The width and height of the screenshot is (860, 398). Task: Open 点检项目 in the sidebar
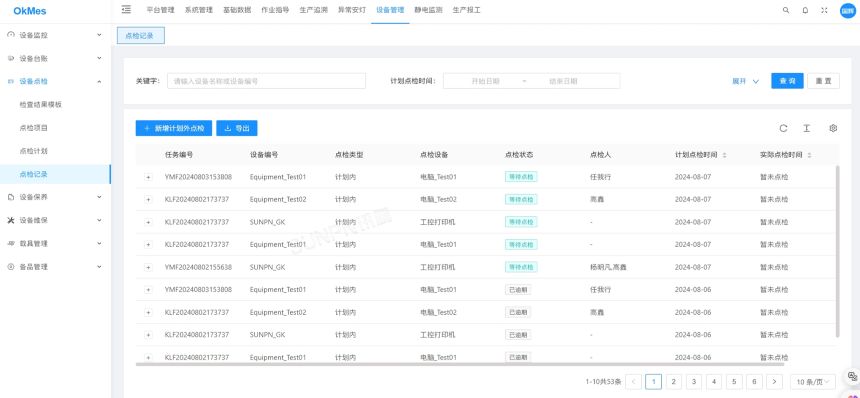point(33,128)
